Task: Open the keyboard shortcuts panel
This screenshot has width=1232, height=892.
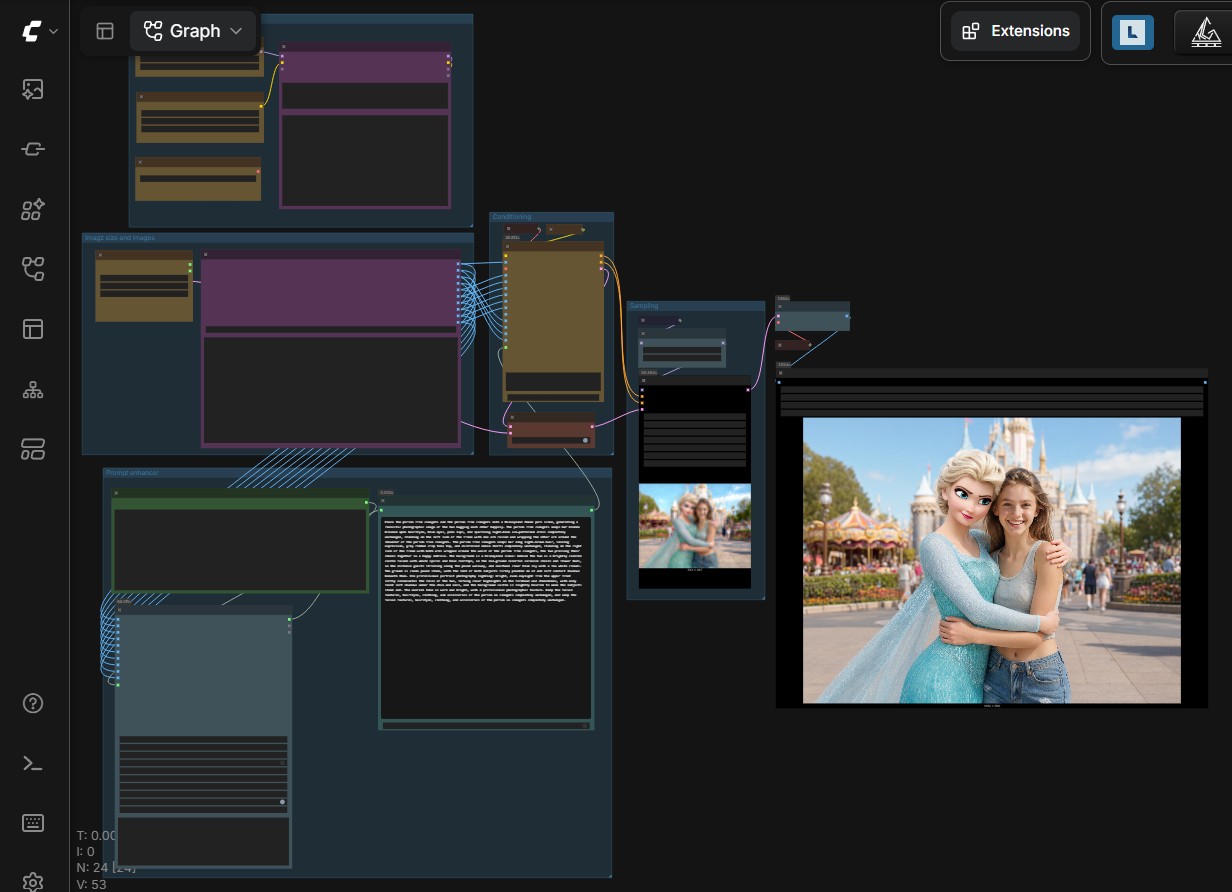Action: tap(33, 823)
